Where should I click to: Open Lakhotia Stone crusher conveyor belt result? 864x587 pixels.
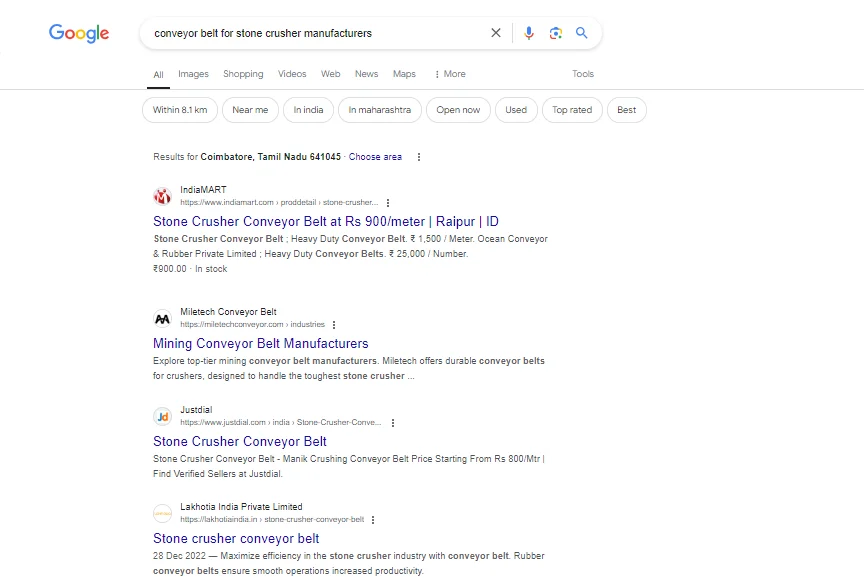coord(236,538)
